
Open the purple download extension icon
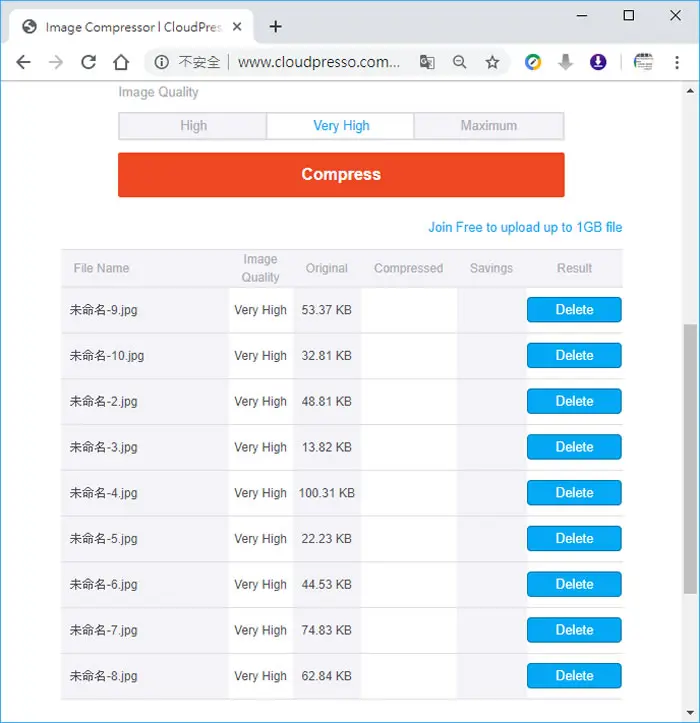[598, 62]
